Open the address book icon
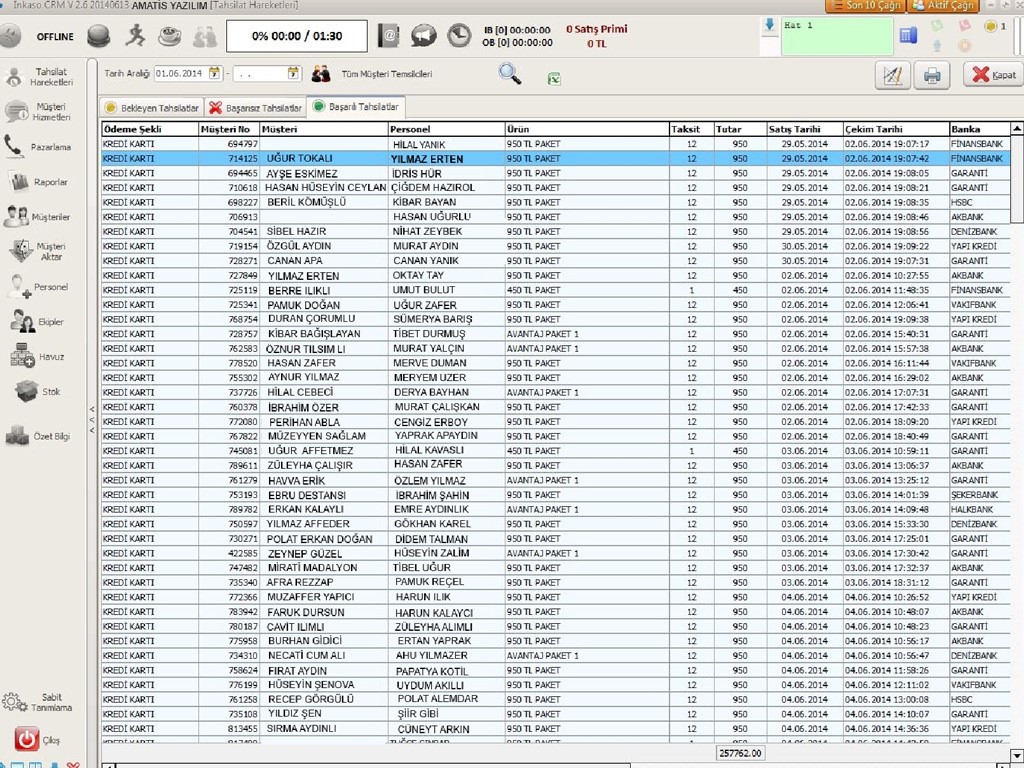 click(x=389, y=35)
